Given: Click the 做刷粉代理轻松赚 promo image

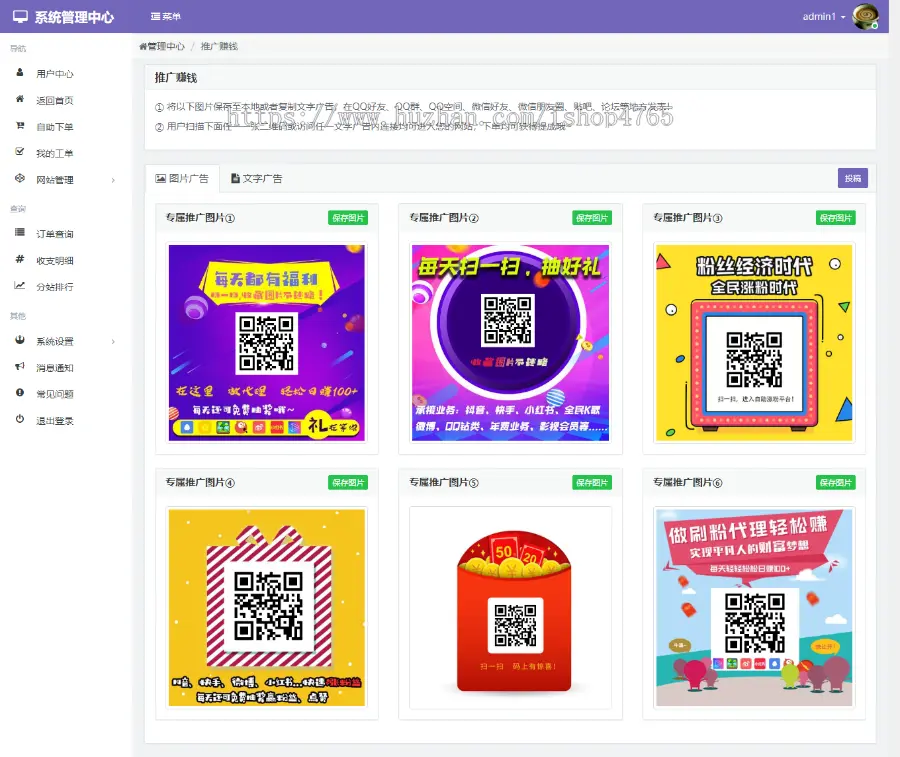Looking at the screenshot, I should tap(754, 607).
